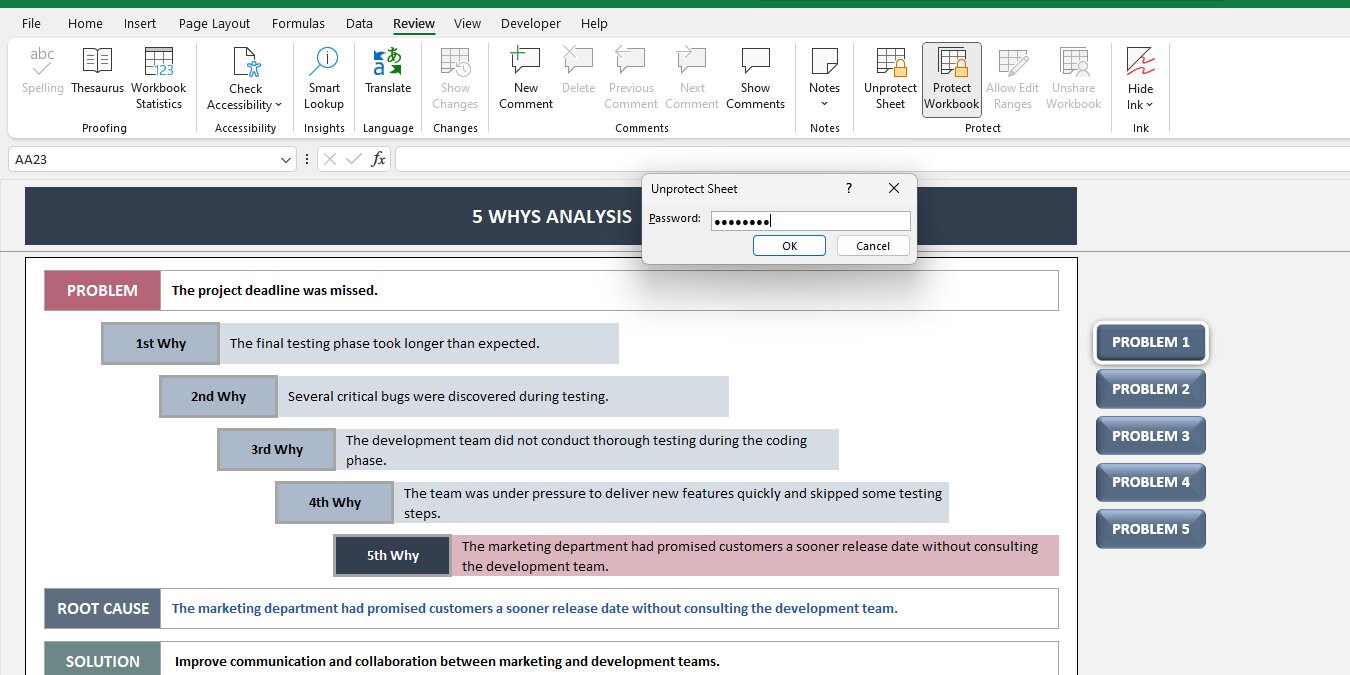Open Workbook Statistics
Image resolution: width=1350 pixels, height=675 pixels.
click(x=159, y=78)
